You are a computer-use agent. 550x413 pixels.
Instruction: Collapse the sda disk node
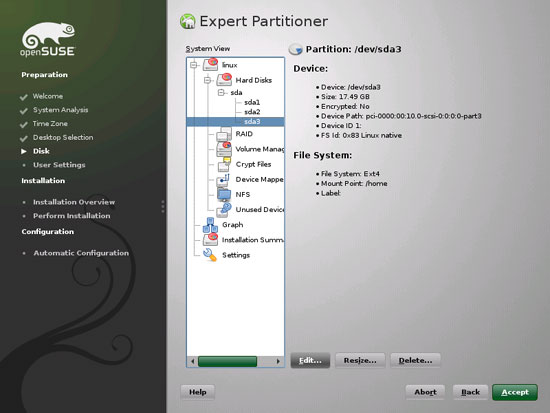point(221,93)
